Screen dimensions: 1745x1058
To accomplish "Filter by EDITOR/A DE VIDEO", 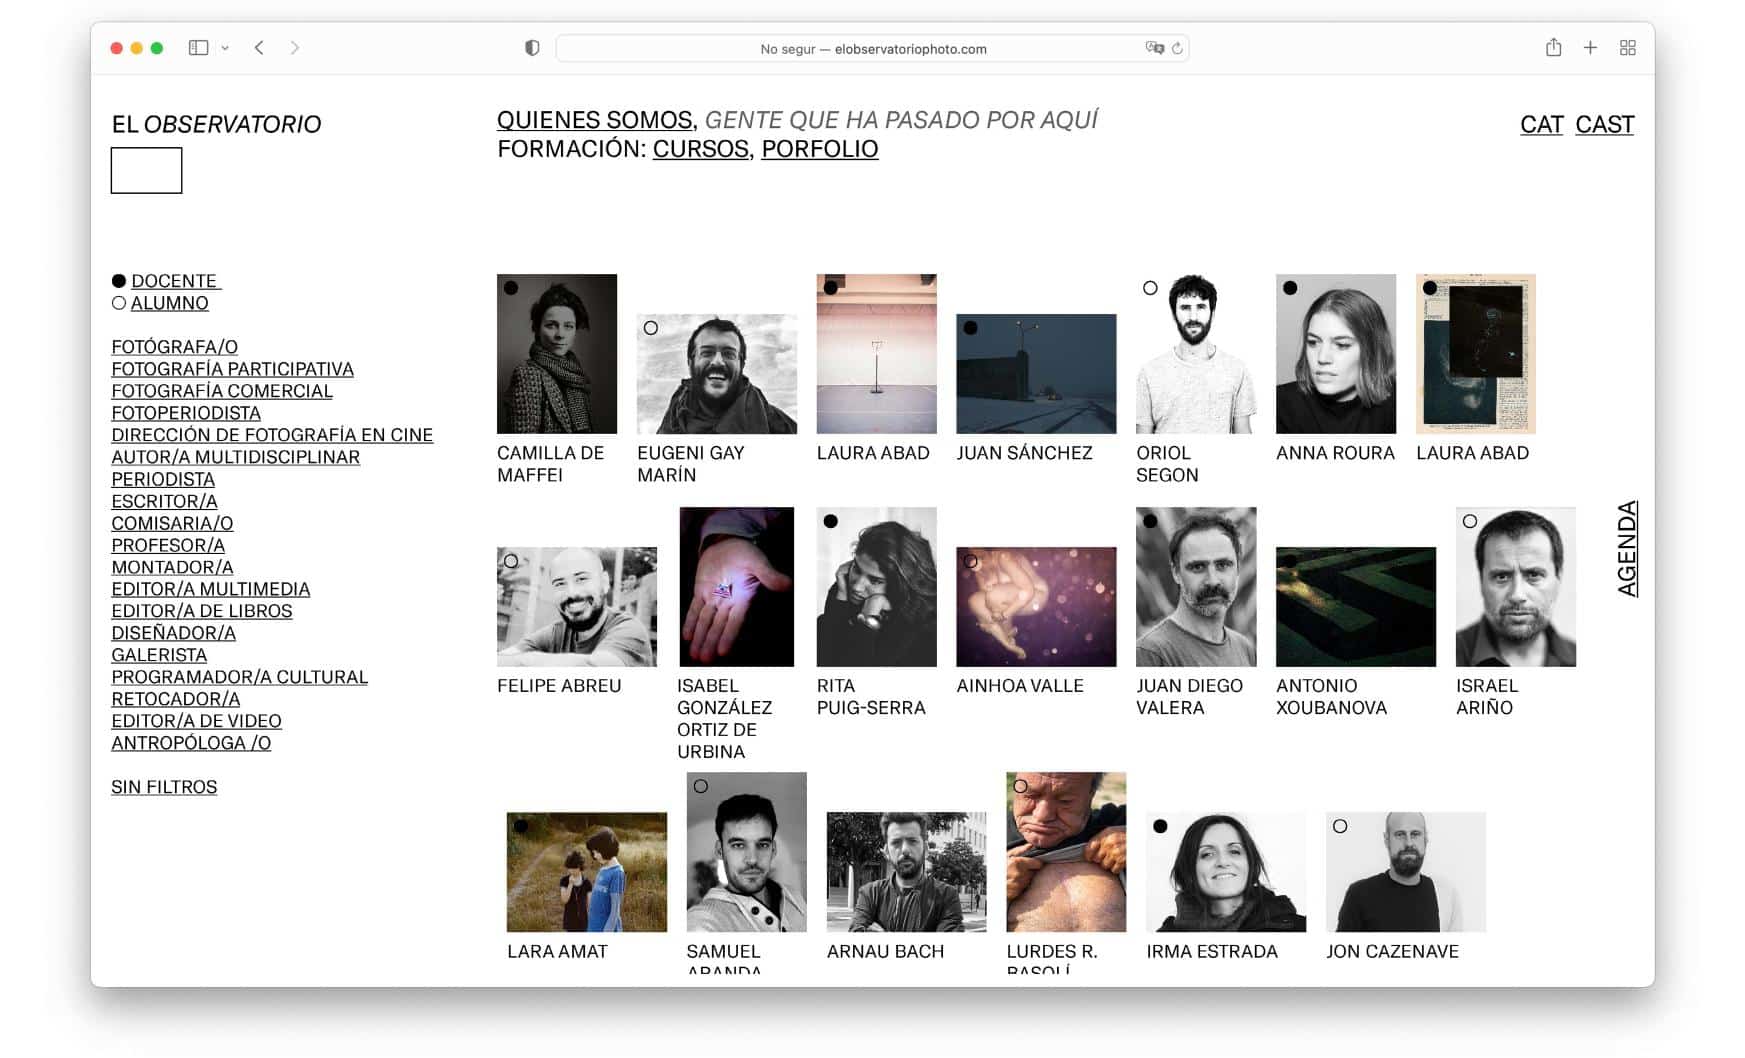I will pyautogui.click(x=196, y=721).
